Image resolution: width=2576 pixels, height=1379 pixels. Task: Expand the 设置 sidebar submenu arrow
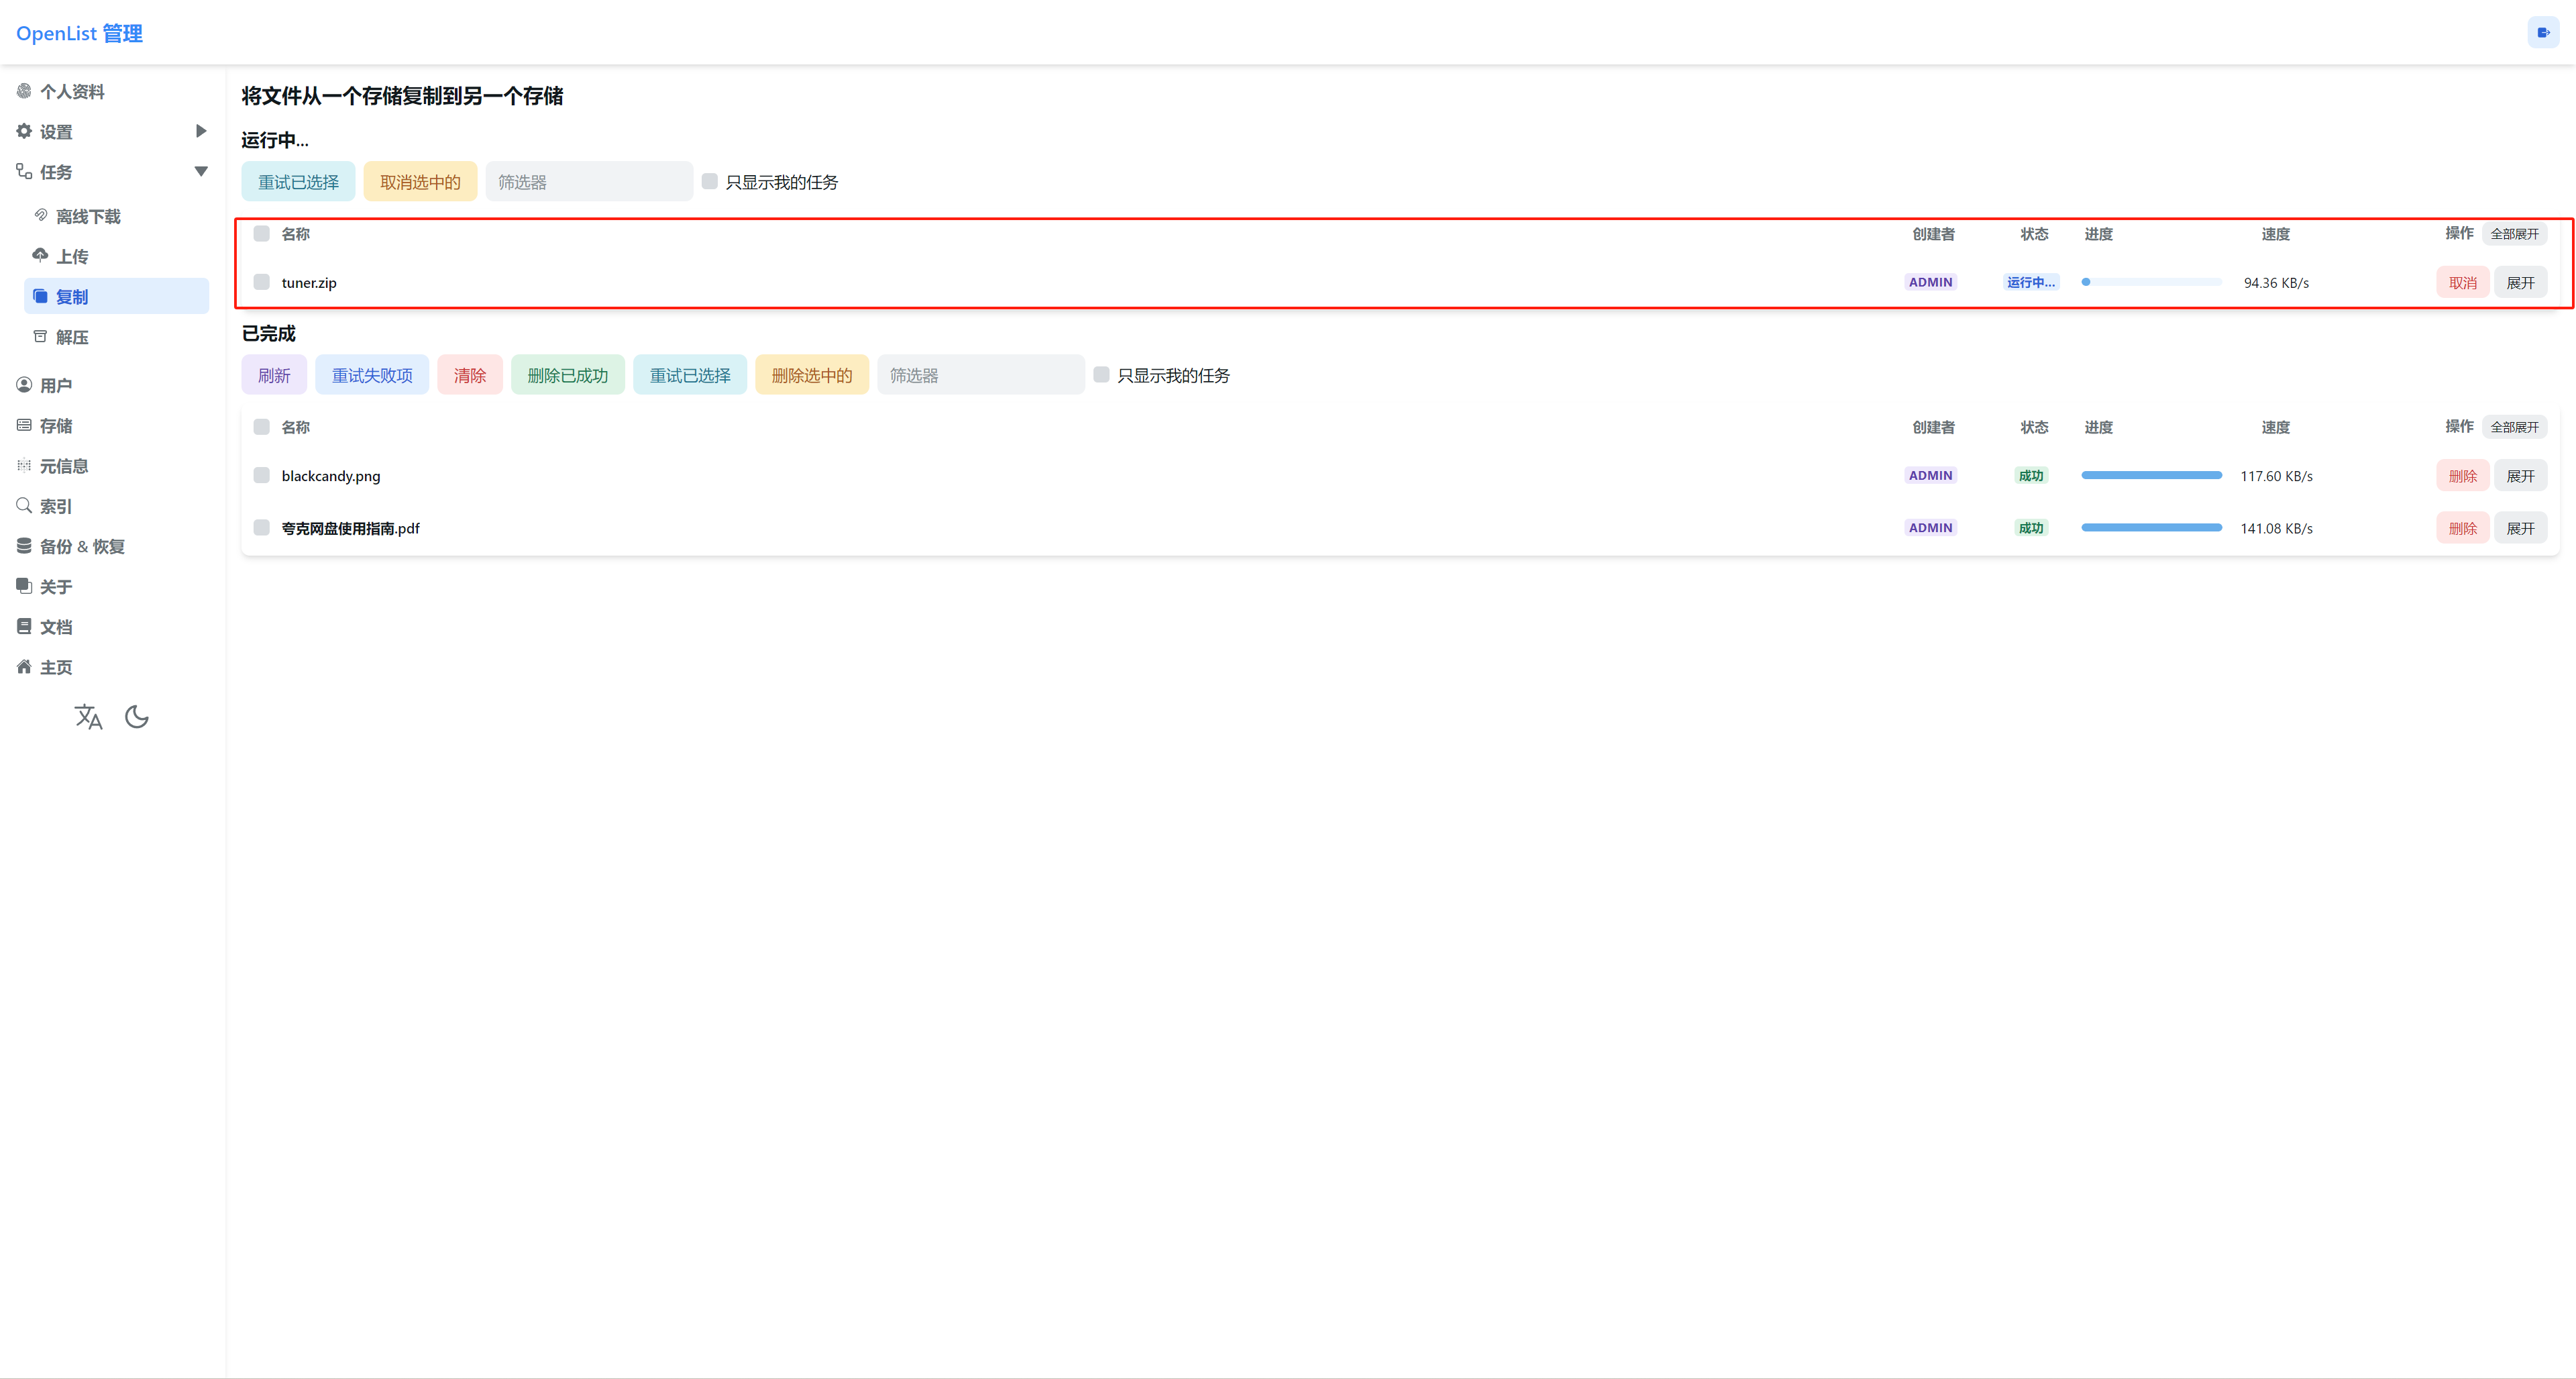(201, 131)
